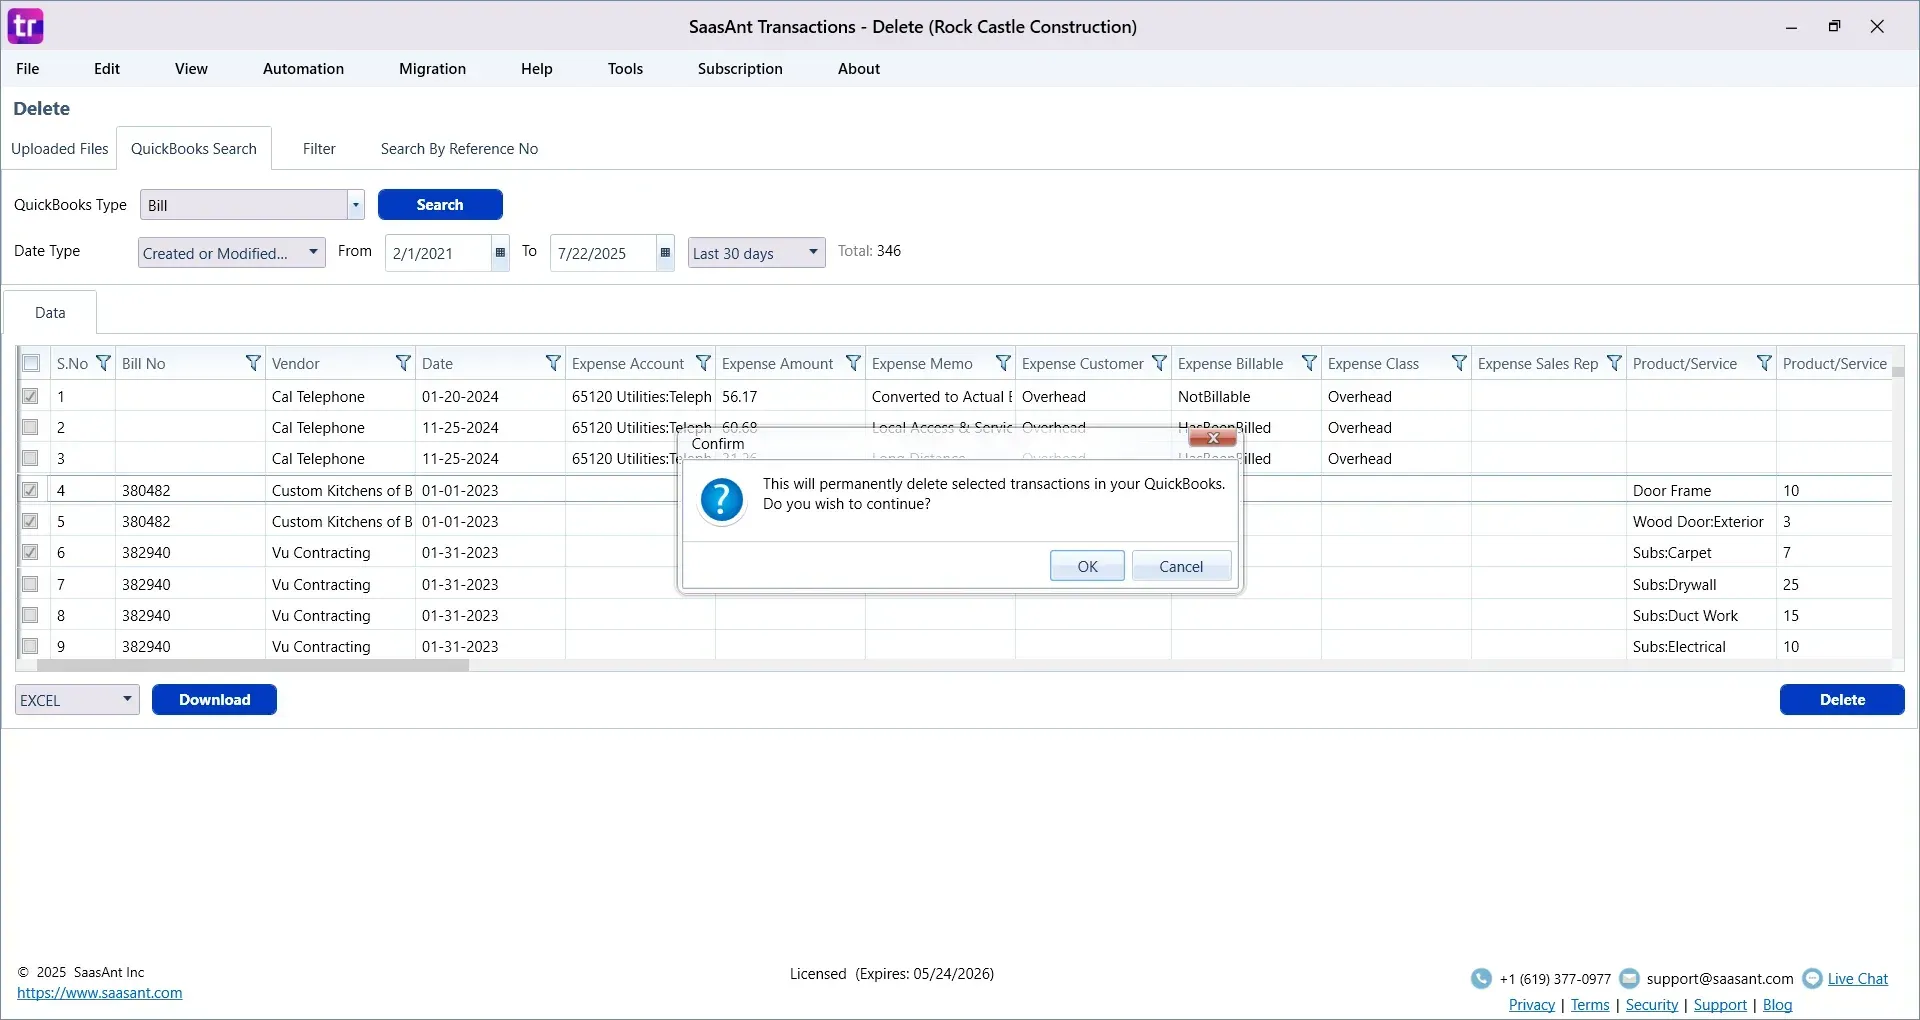Open the From date calendar picker
This screenshot has height=1020, width=1920.
500,253
